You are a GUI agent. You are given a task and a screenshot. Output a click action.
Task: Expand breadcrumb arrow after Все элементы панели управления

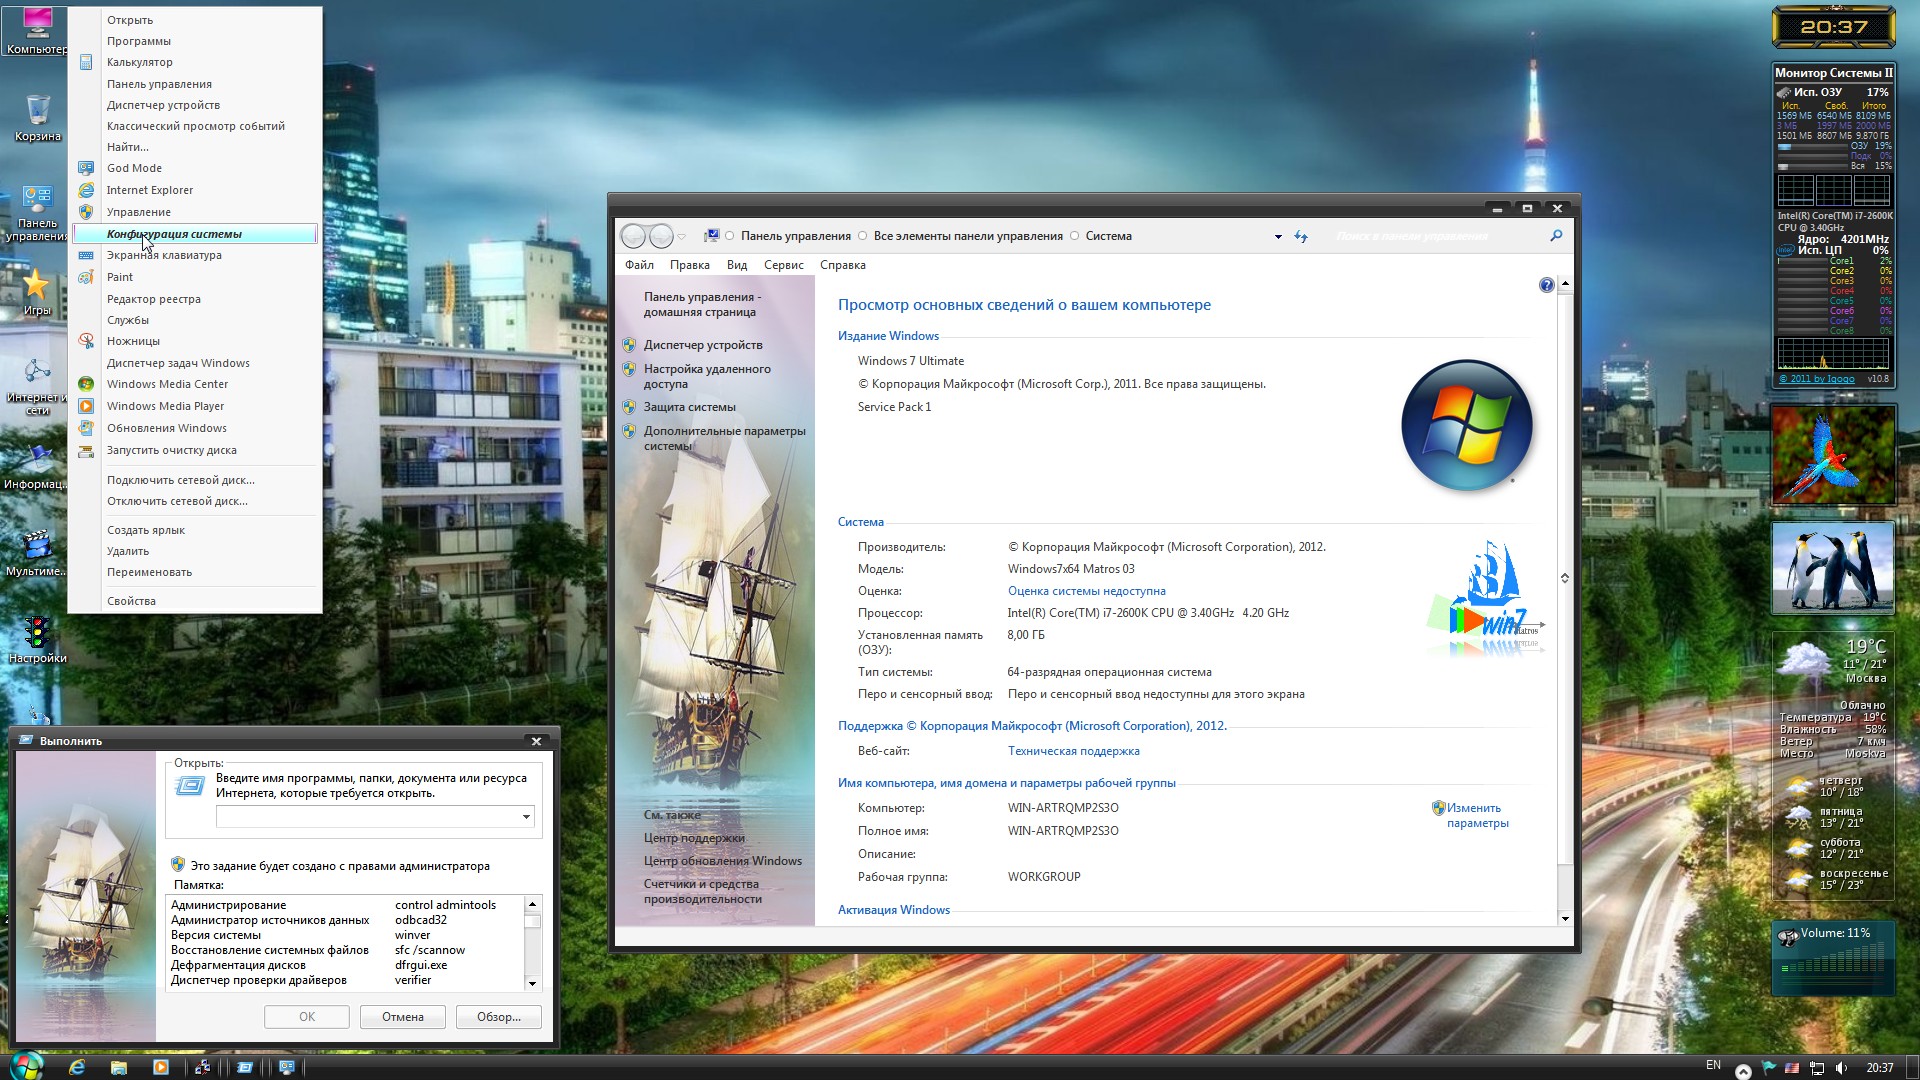coord(1074,236)
